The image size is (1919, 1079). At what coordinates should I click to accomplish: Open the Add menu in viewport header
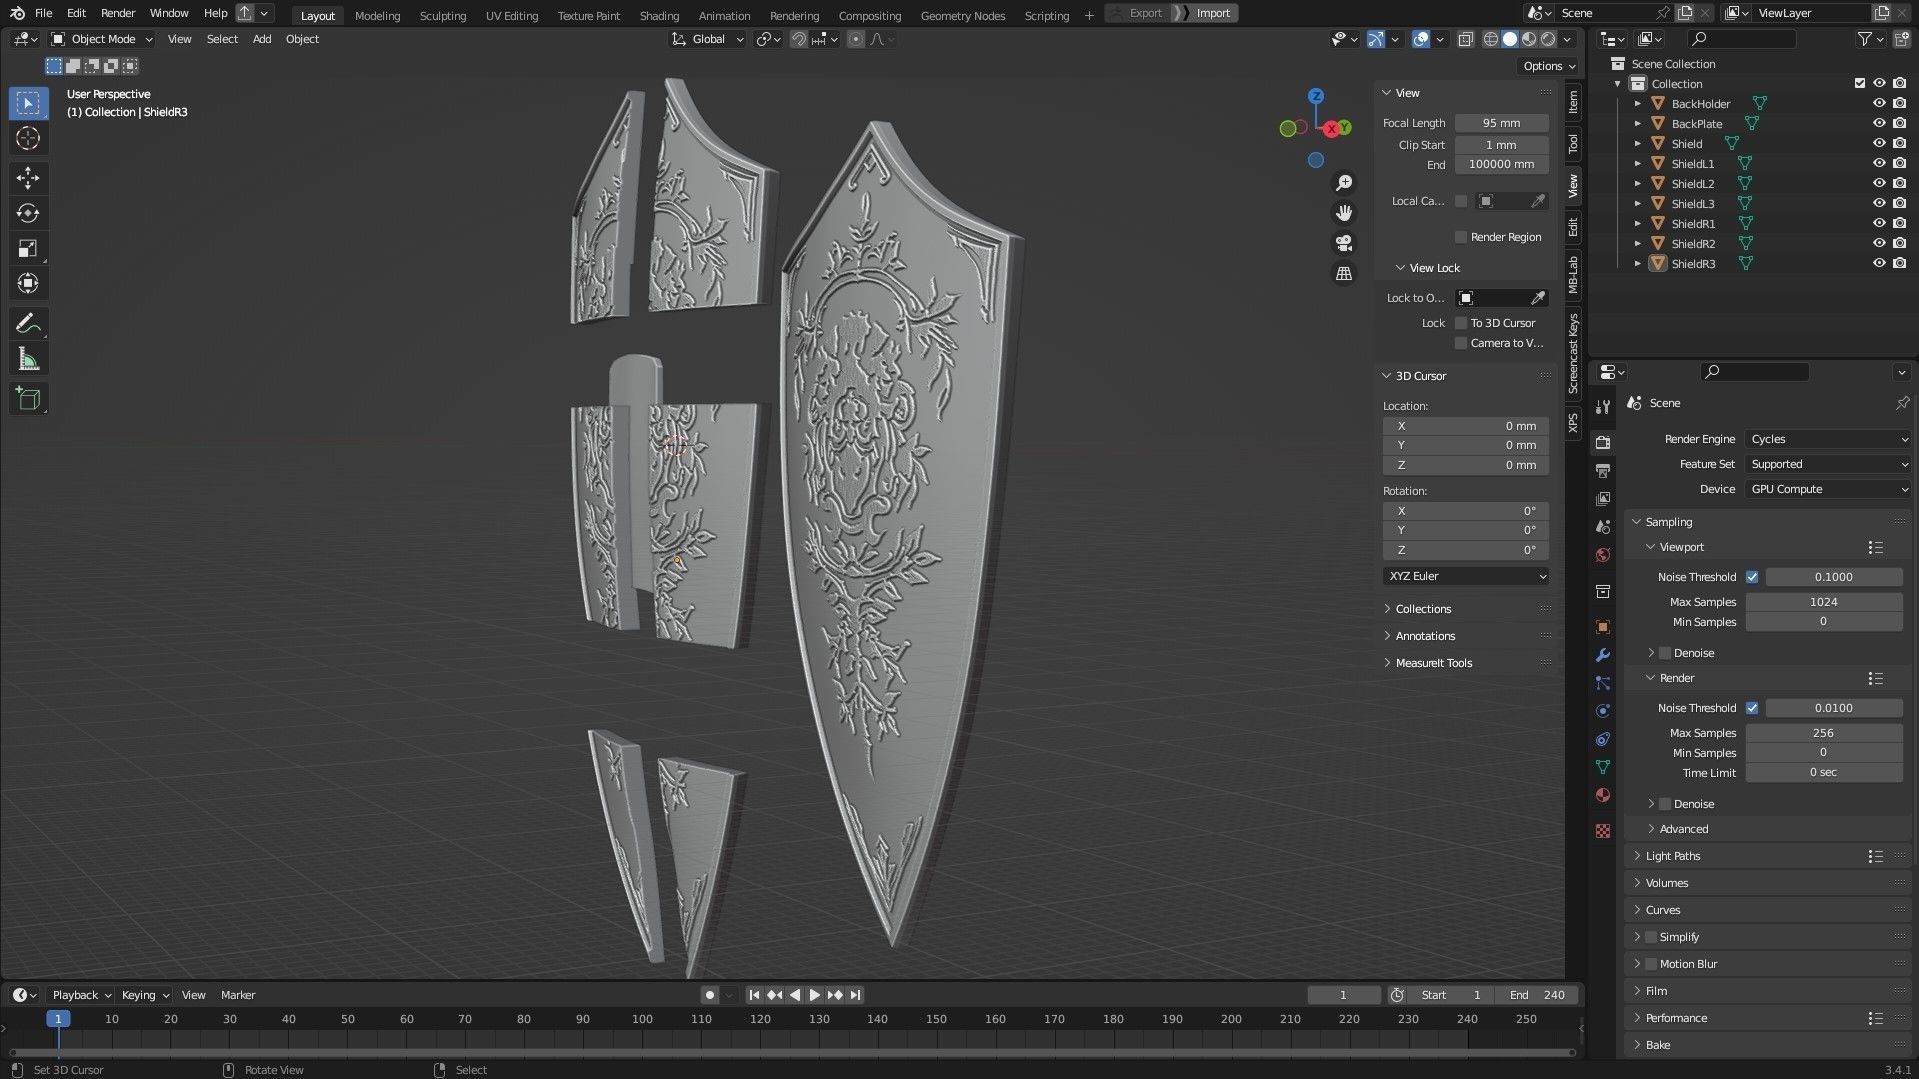click(262, 39)
